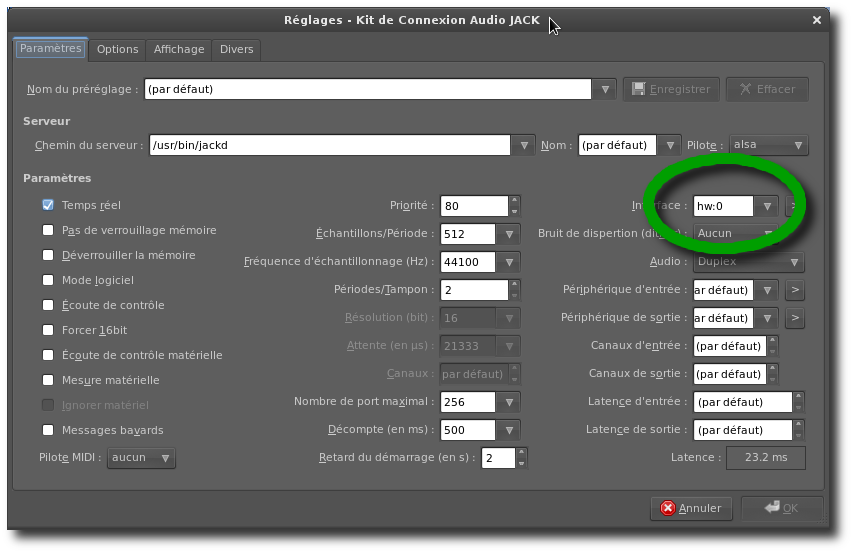
Task: Select the Divers tab
Action: click(237, 49)
